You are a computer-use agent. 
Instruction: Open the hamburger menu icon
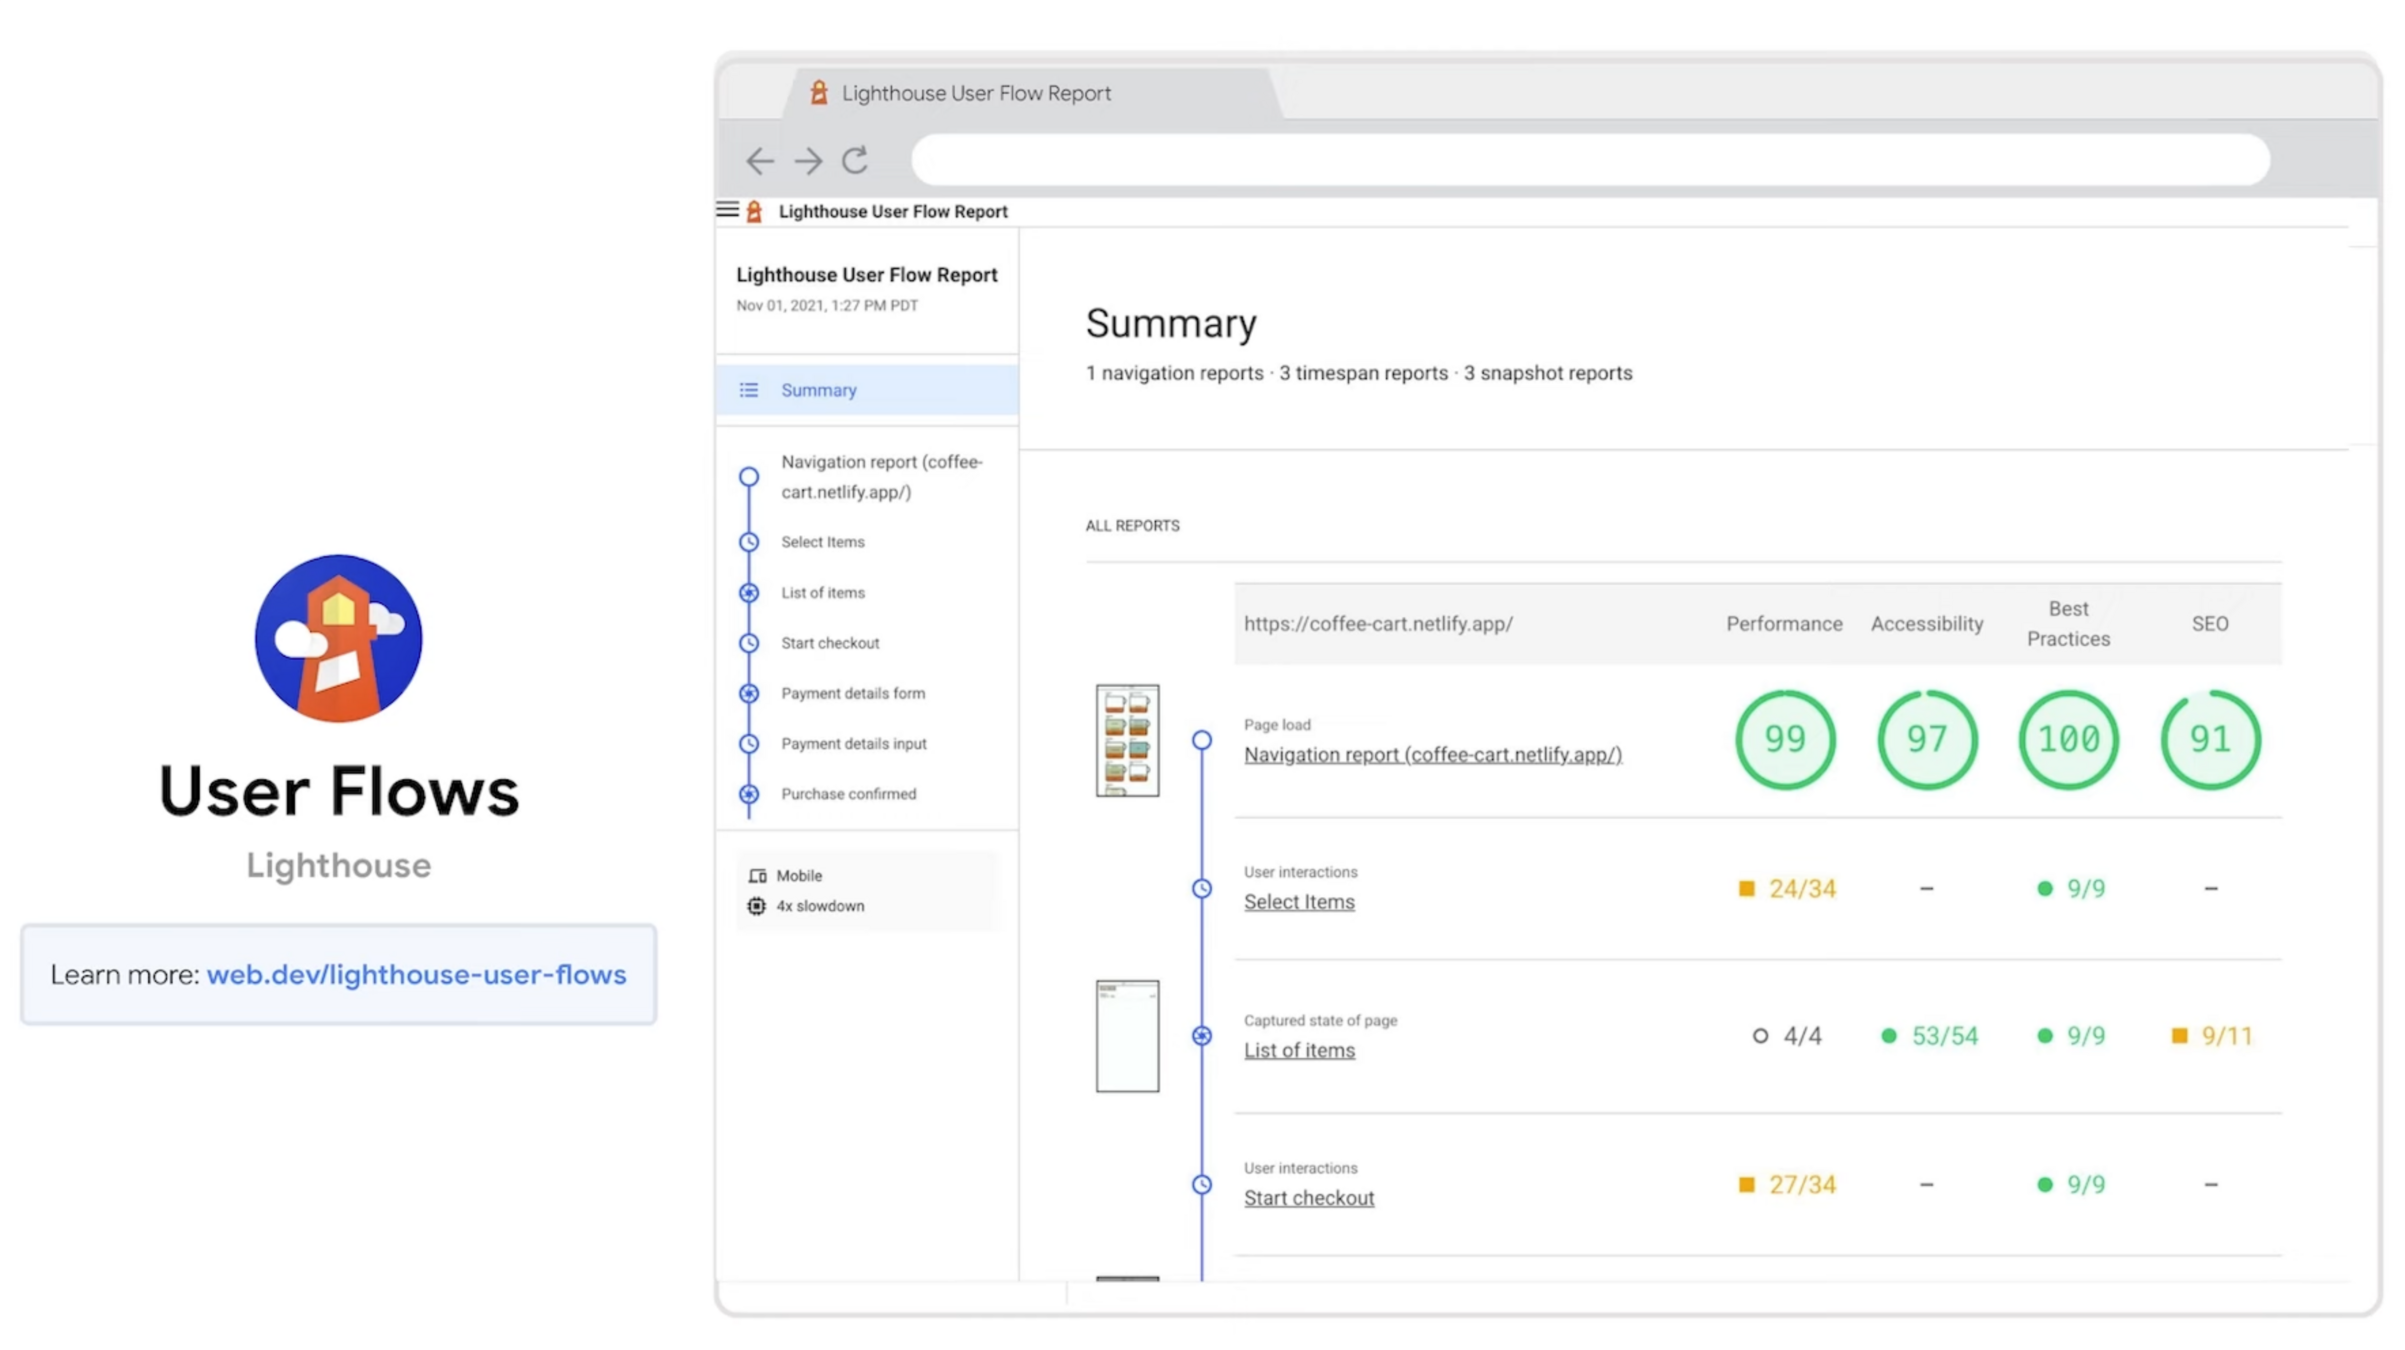click(728, 210)
